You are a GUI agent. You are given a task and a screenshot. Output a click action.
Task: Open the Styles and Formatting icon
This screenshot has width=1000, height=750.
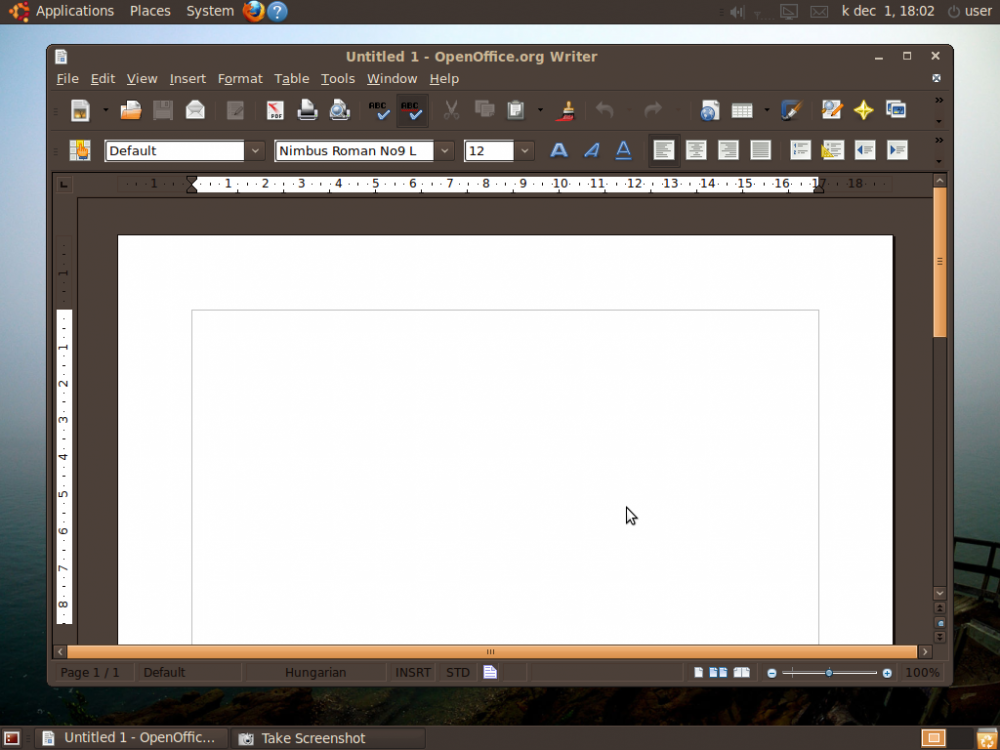coord(80,150)
